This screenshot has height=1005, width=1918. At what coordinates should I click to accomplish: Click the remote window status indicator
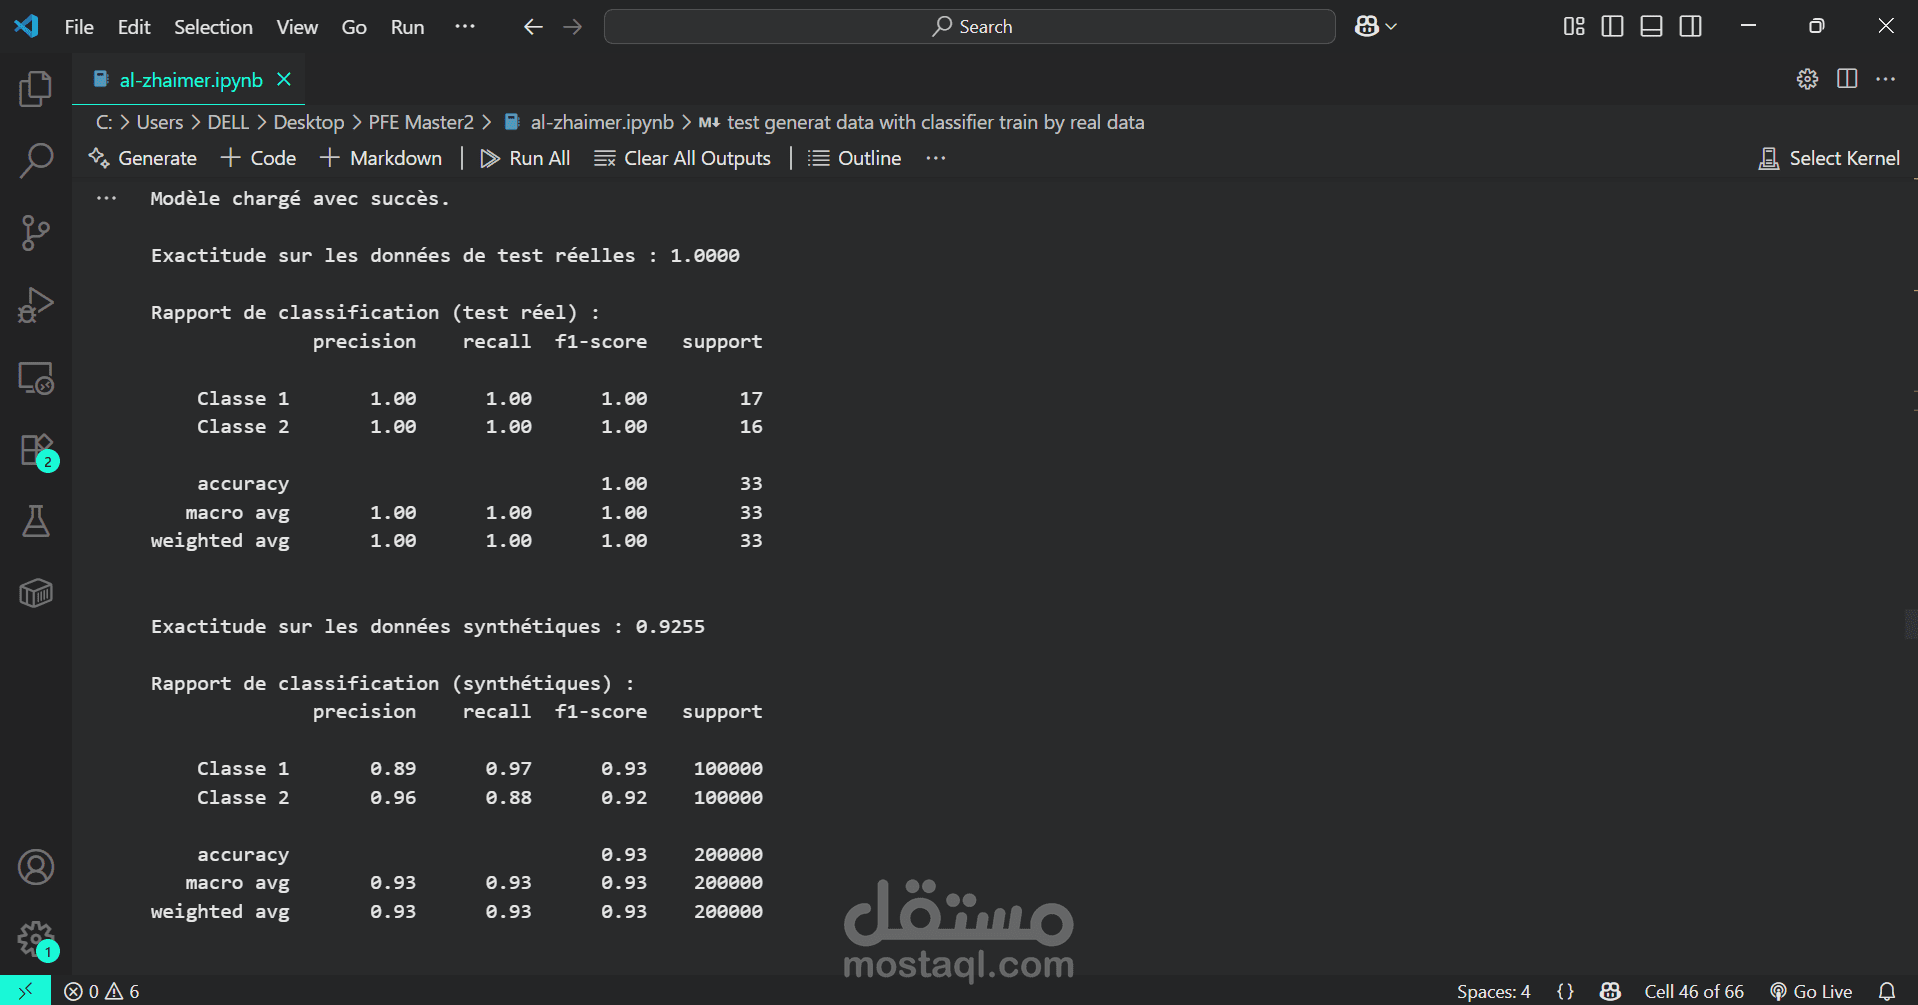click(x=25, y=991)
